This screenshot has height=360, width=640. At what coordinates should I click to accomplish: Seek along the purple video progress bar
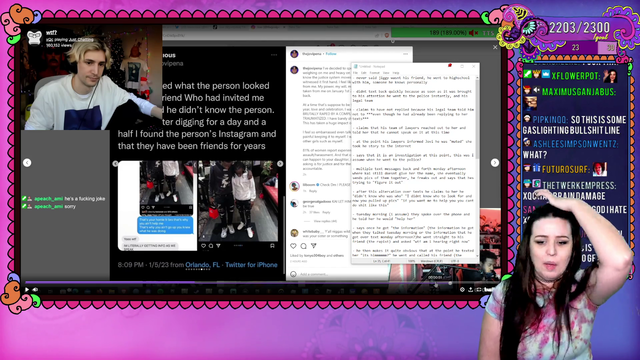(261, 282)
